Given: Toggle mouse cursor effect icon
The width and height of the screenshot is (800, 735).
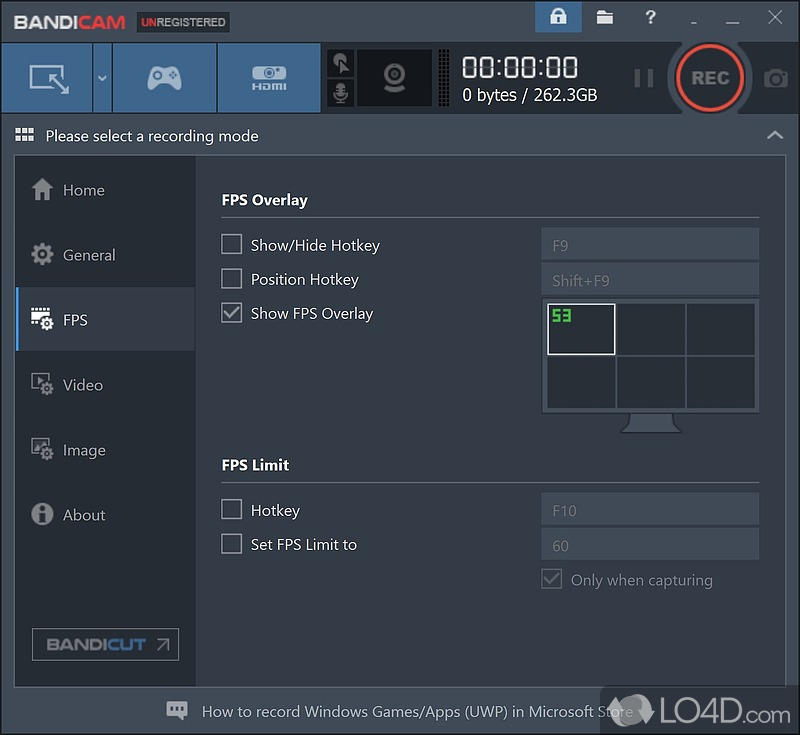Looking at the screenshot, I should click(x=340, y=63).
